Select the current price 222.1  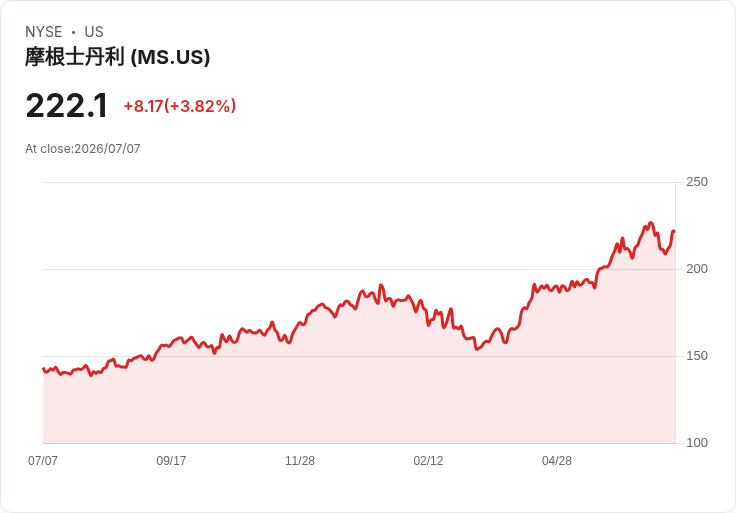pyautogui.click(x=67, y=106)
